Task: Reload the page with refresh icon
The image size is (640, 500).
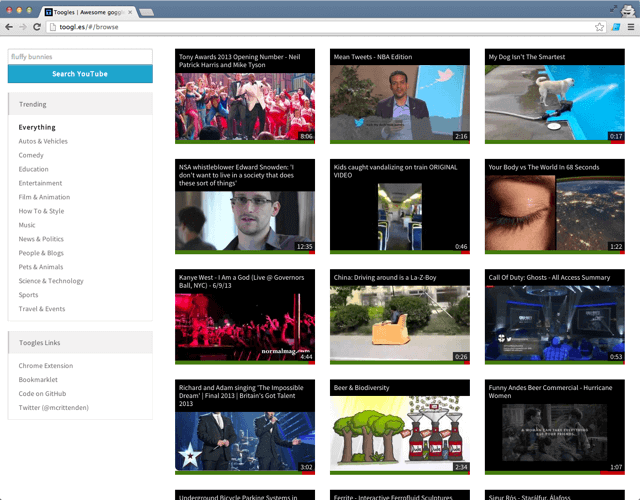Action: pos(37,27)
